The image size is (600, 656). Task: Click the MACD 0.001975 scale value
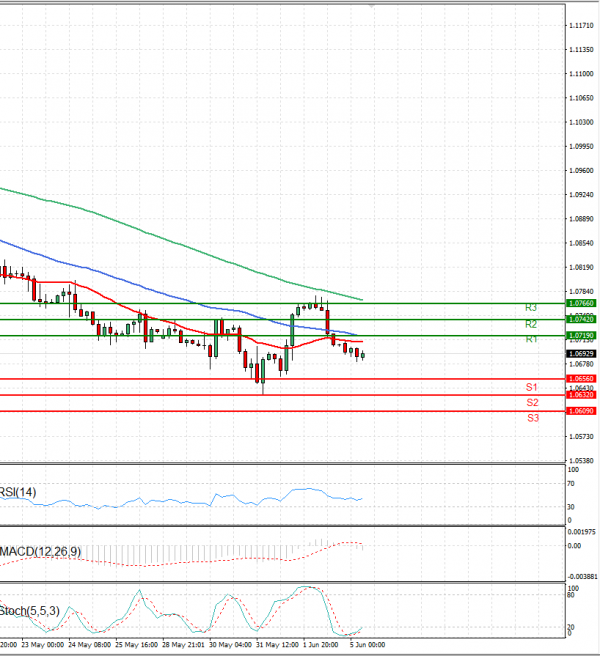click(x=581, y=532)
